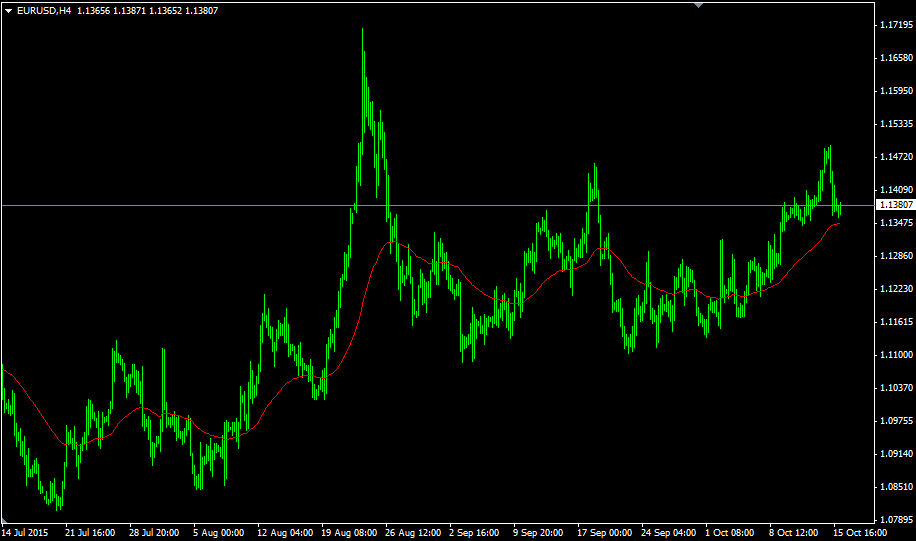Click the 1.15335 price axis label

pos(896,123)
